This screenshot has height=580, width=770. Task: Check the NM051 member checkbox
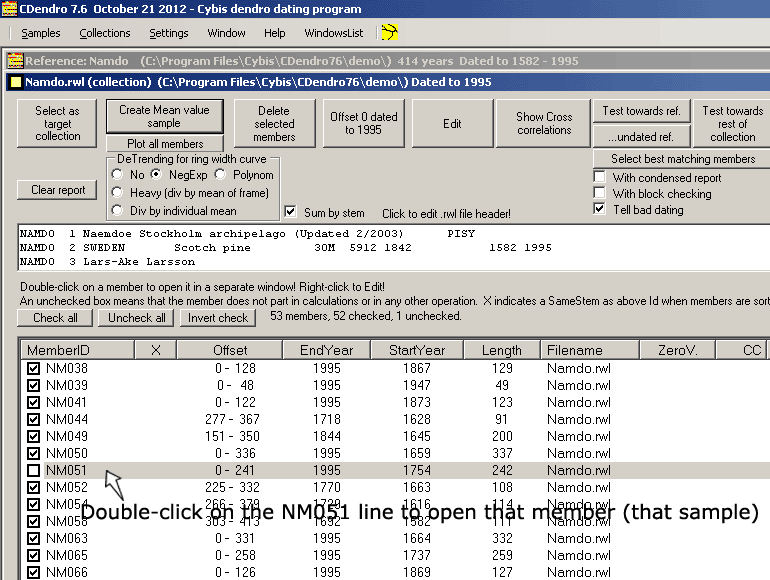[33, 470]
